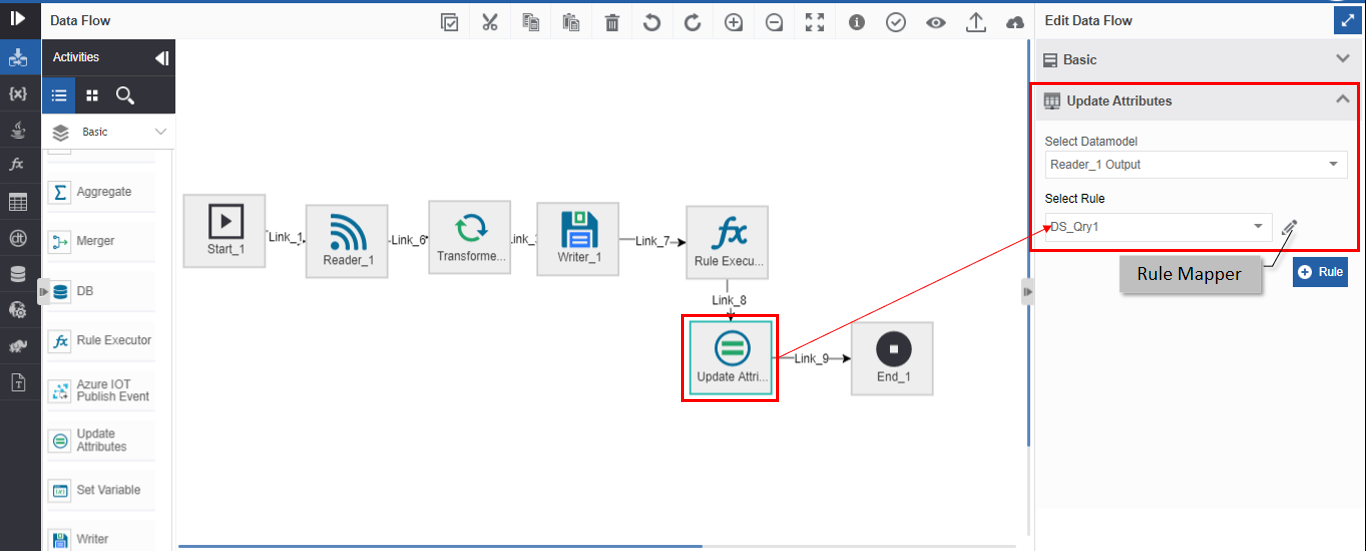Redo the change in toolbar
This screenshot has height=551, width=1366.
pyautogui.click(x=693, y=22)
